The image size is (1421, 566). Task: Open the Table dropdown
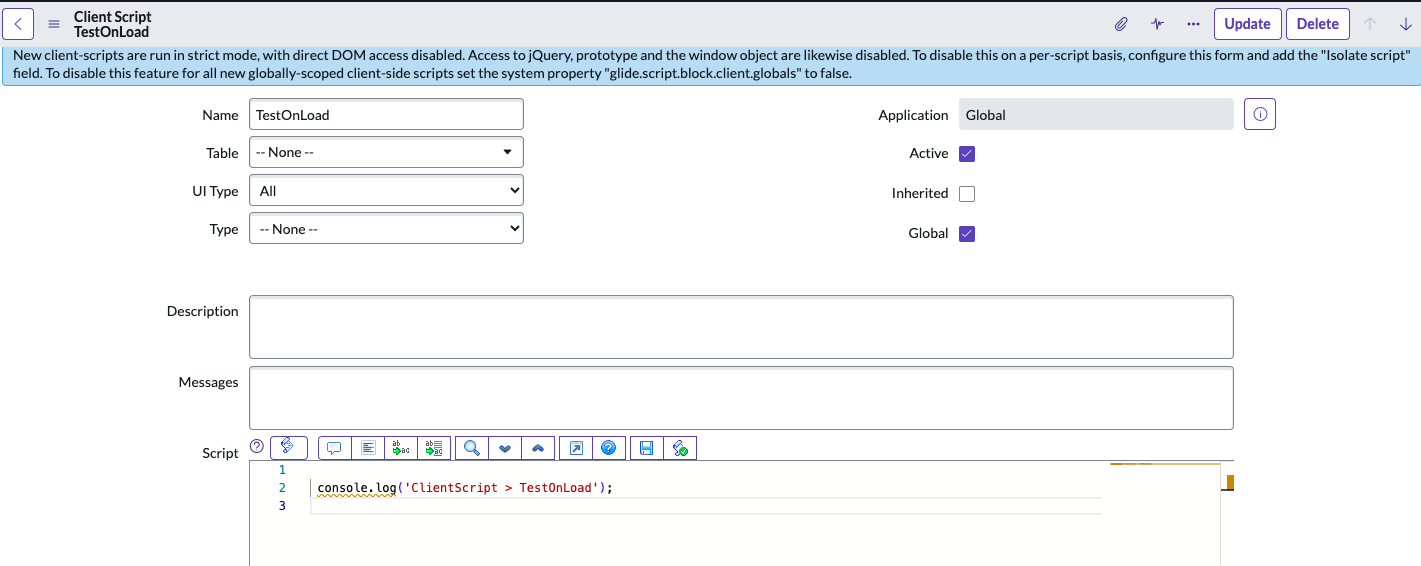pos(386,153)
